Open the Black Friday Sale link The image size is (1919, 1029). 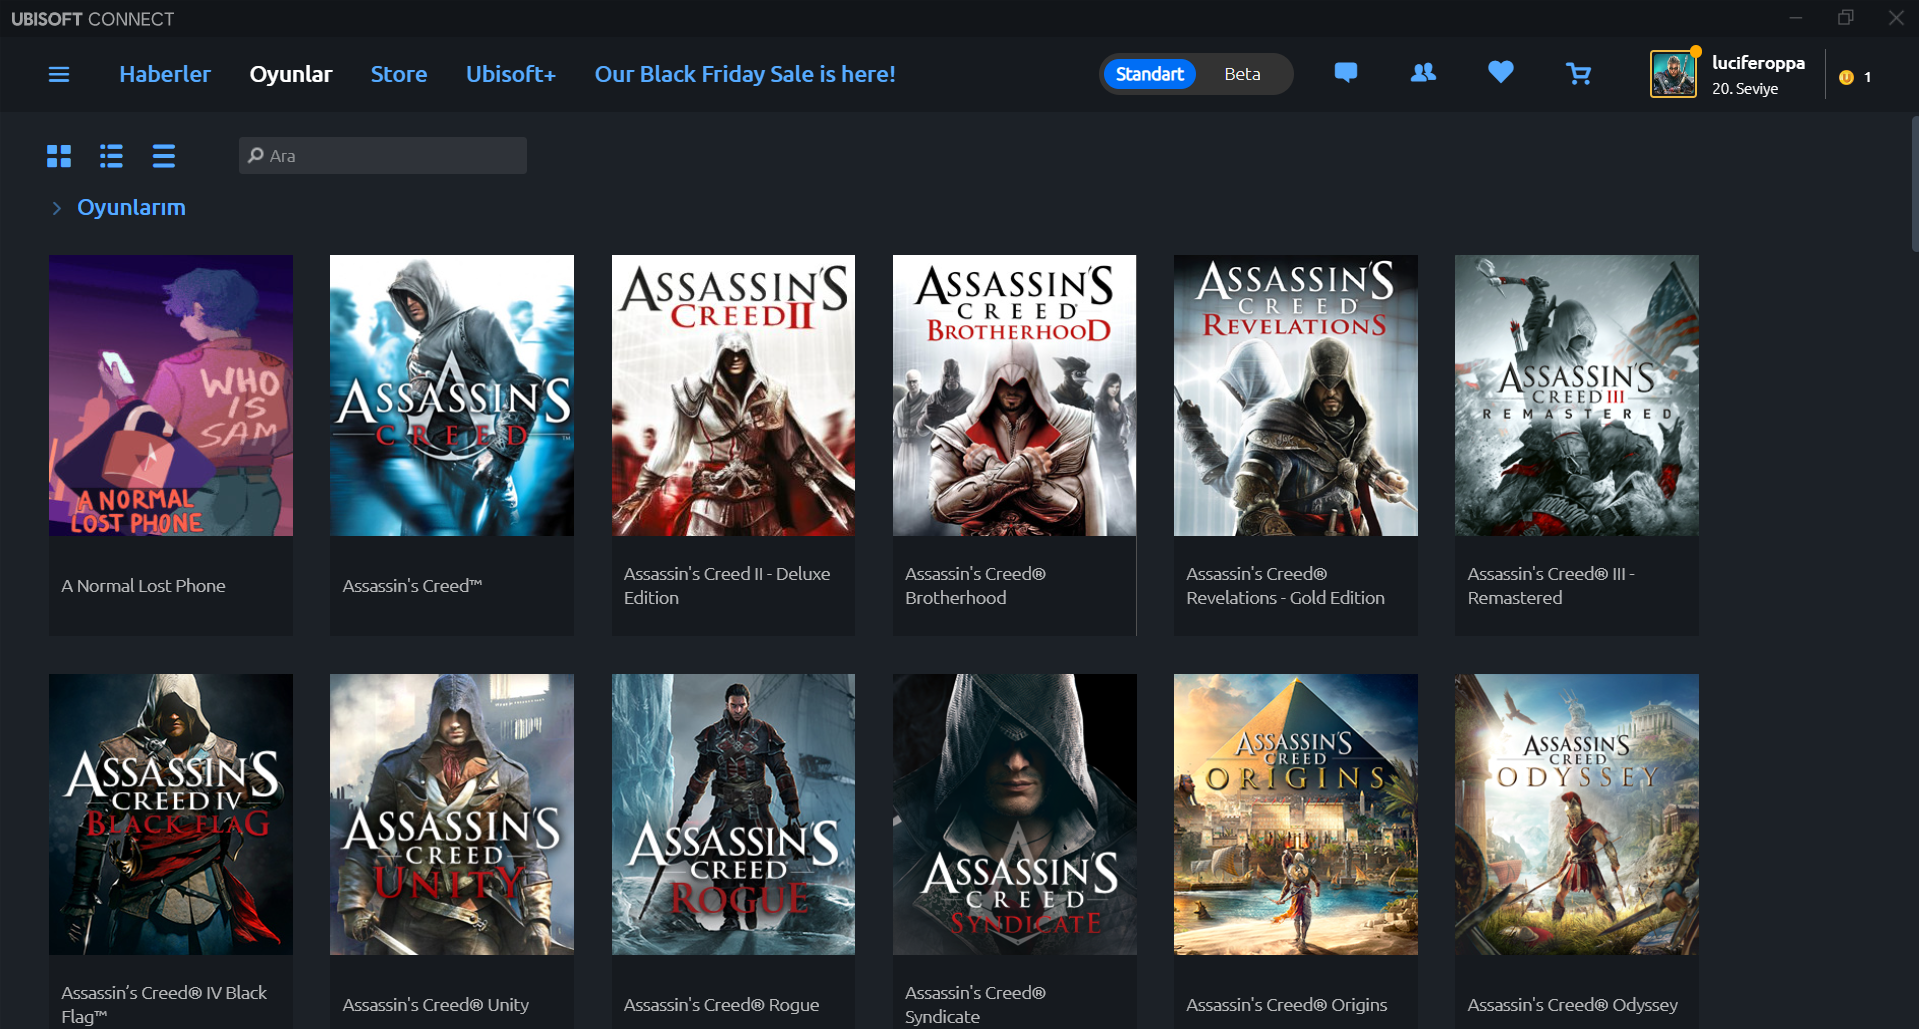tap(745, 74)
